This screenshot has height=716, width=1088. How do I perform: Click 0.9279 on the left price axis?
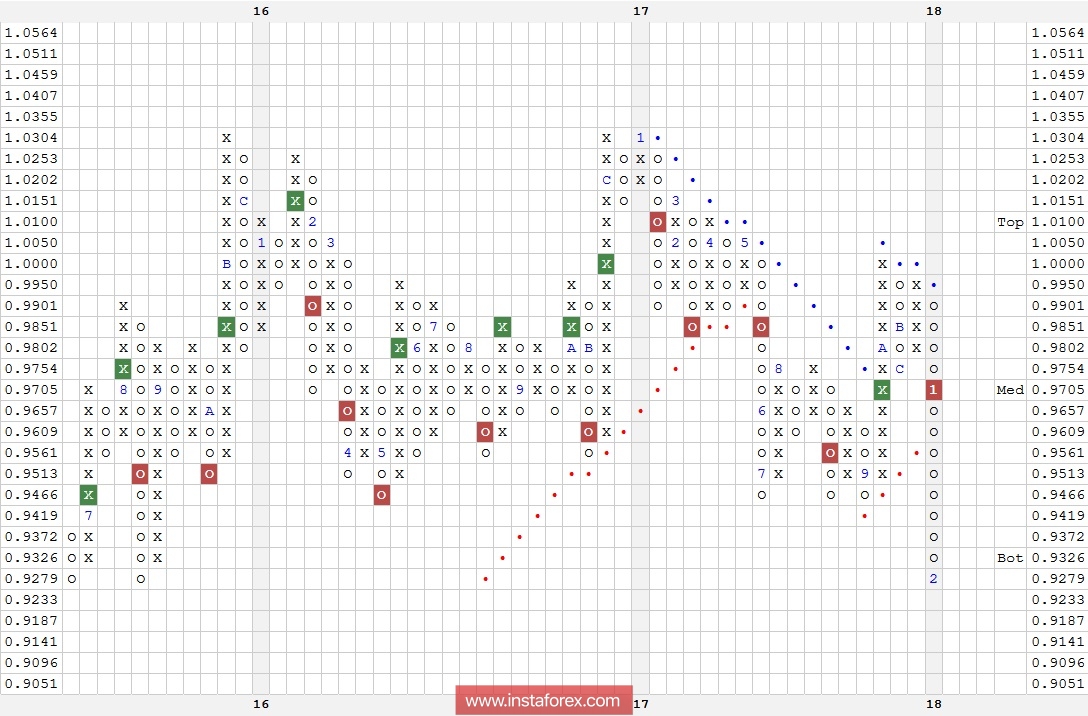tap(31, 579)
